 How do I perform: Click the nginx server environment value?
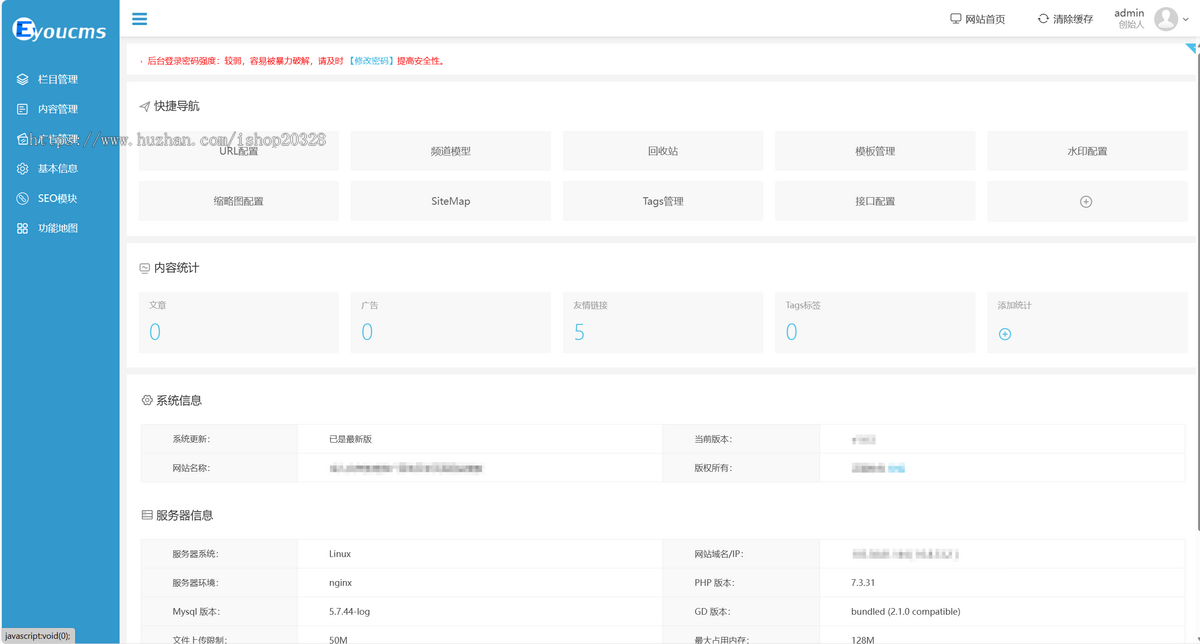click(340, 582)
